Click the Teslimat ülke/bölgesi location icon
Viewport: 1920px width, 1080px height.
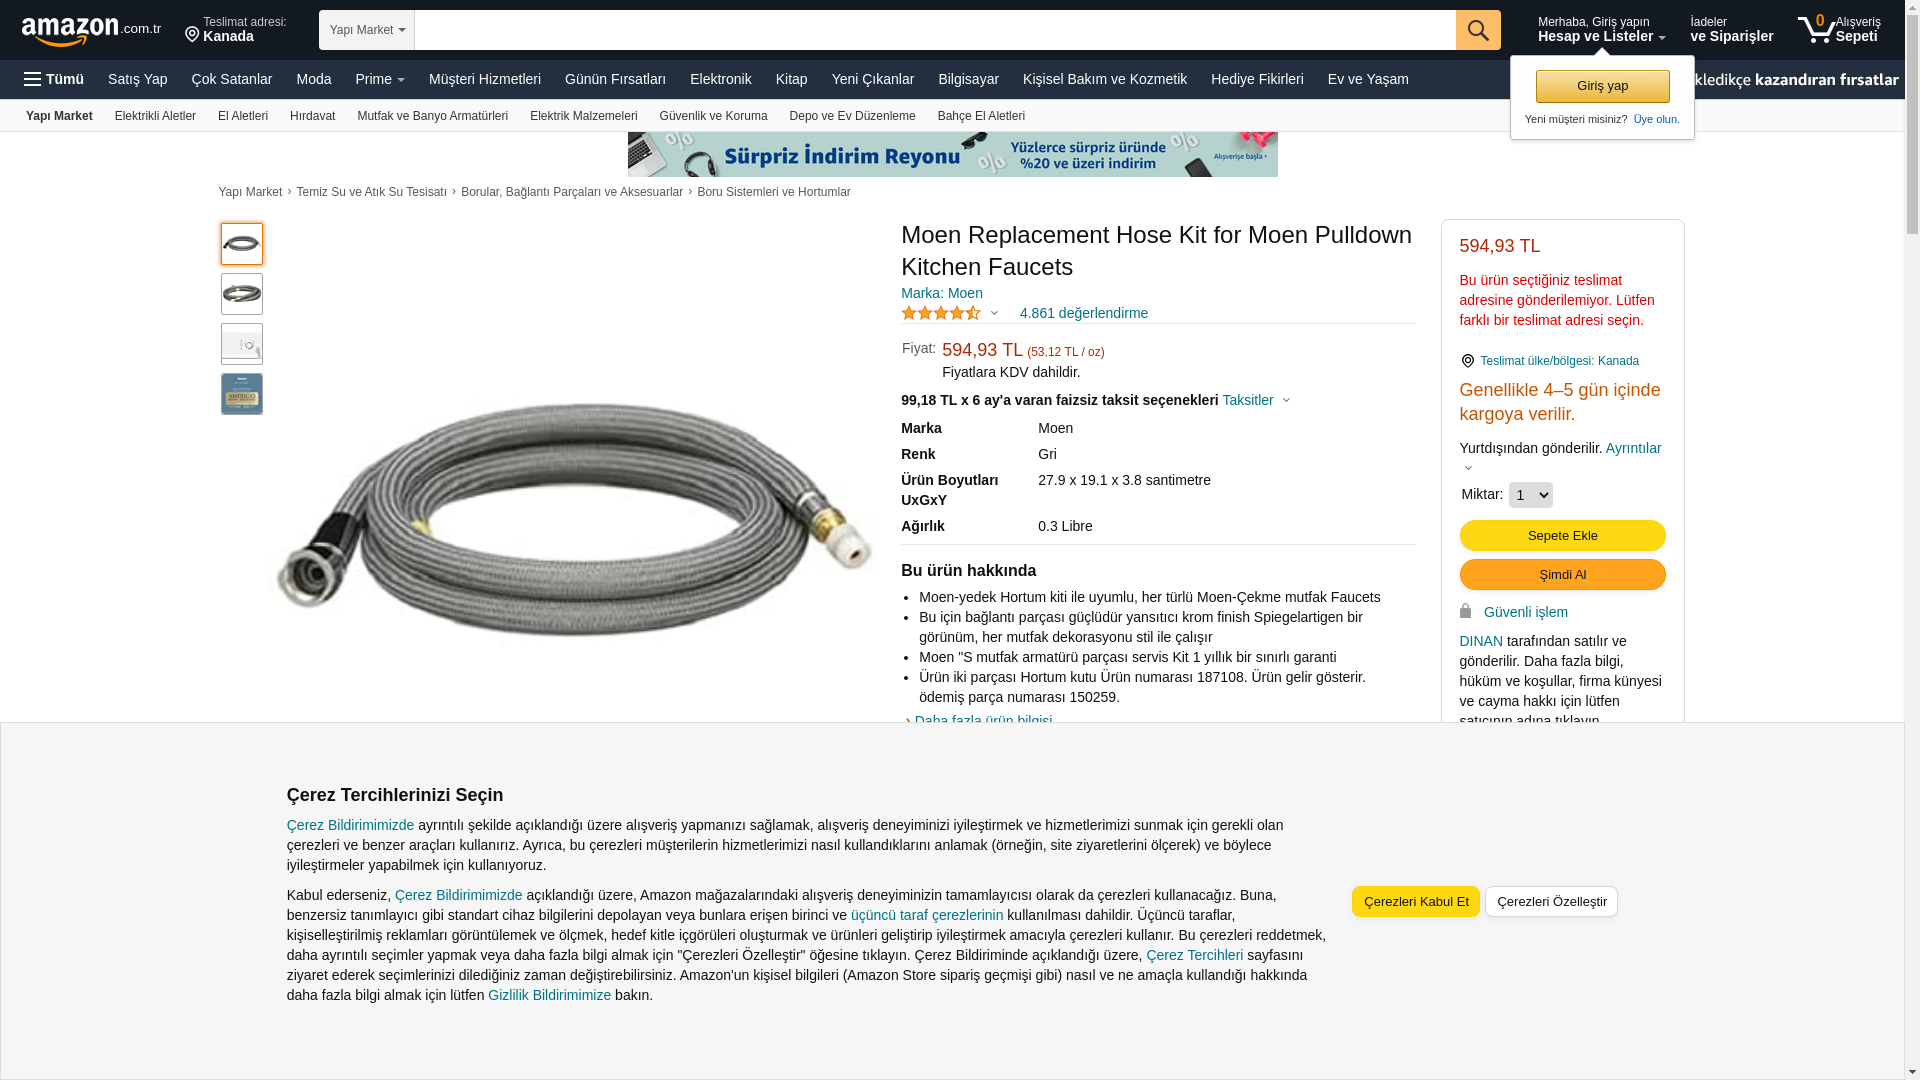point(1467,361)
